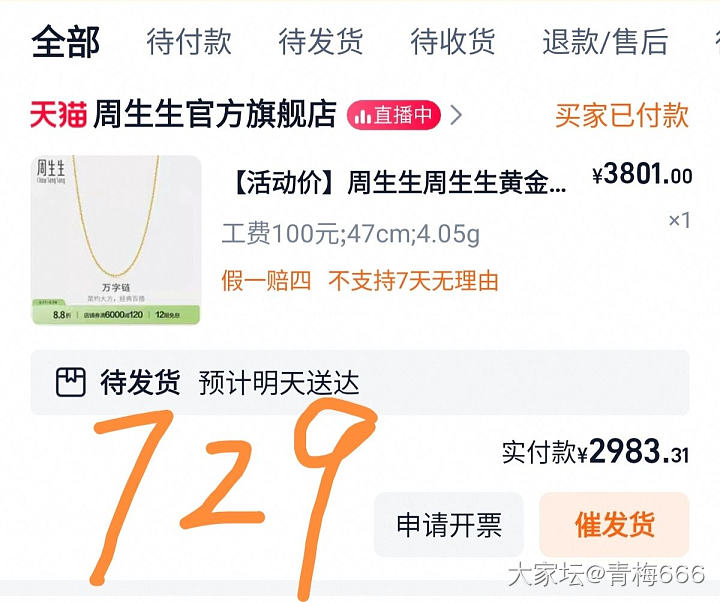Open the 【活动价】周生生黄金 product title
720x602 pixels.
399,182
